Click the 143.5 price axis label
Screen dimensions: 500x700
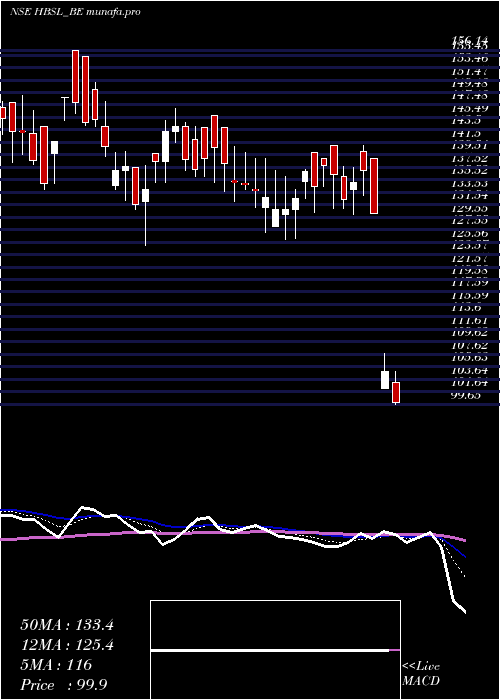pos(466,121)
